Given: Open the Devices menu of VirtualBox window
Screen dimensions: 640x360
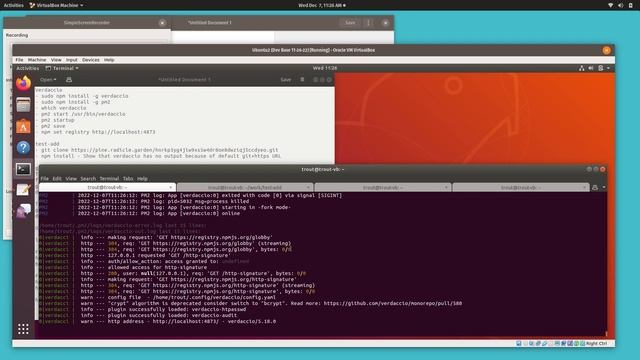Looking at the screenshot, I should (x=91, y=60).
